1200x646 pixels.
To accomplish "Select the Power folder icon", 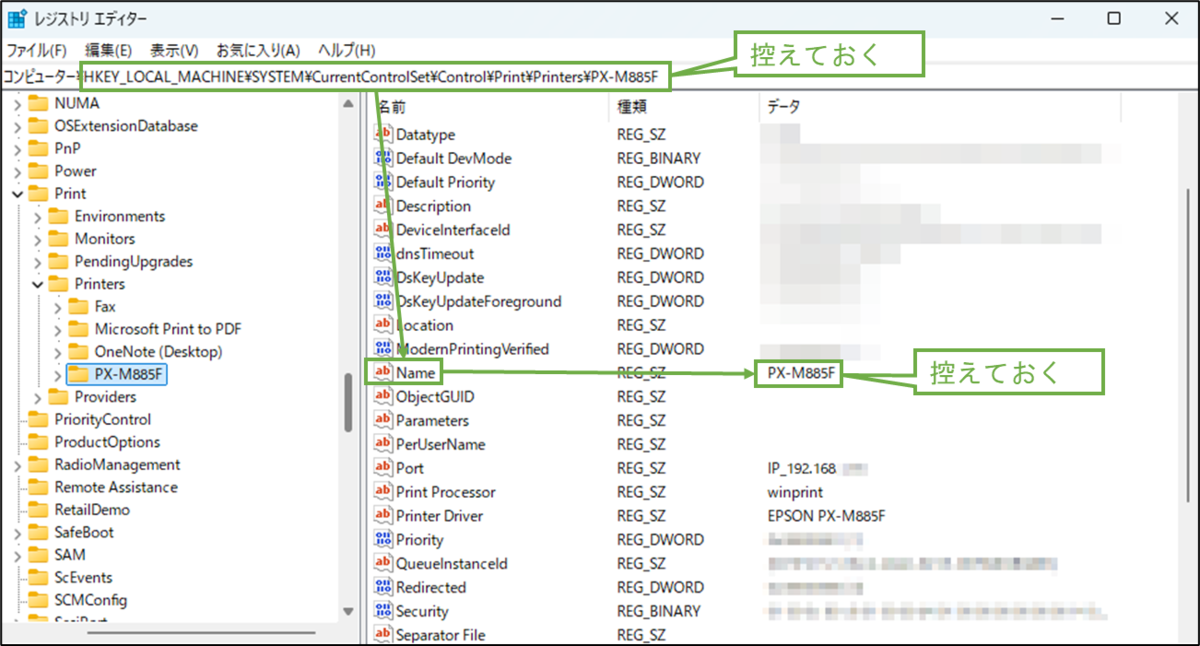I will [38, 171].
